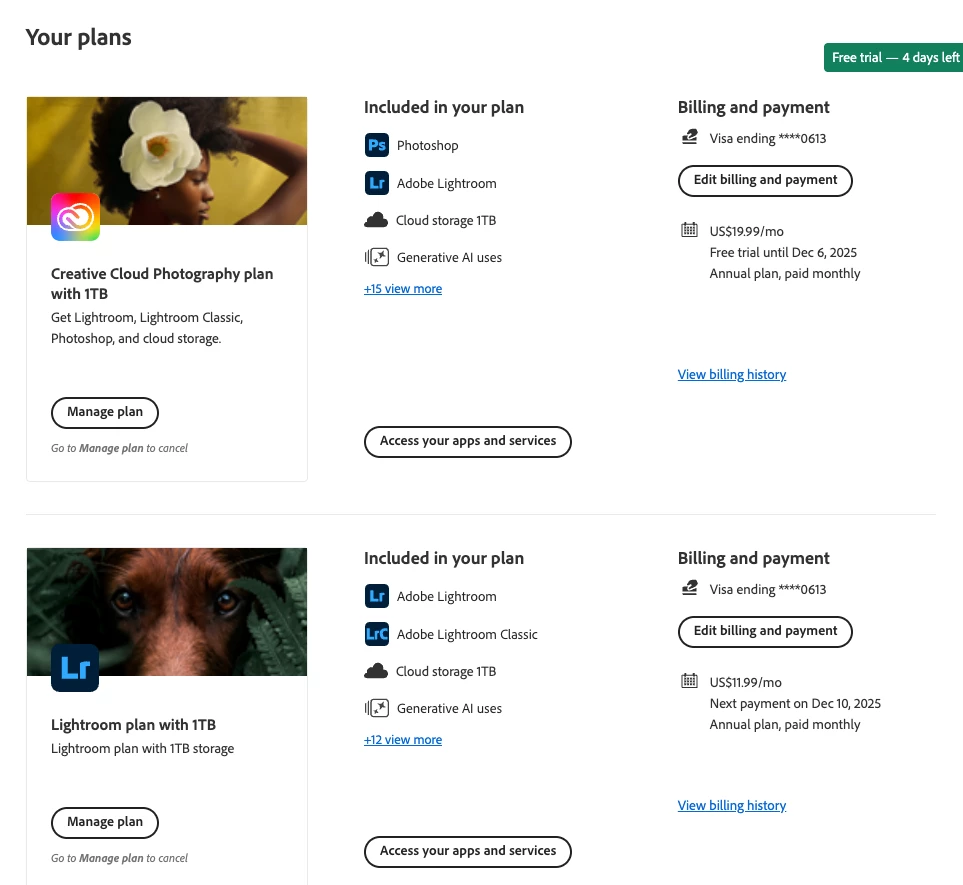Click the Creative Cloud rainbow logo

[76, 217]
